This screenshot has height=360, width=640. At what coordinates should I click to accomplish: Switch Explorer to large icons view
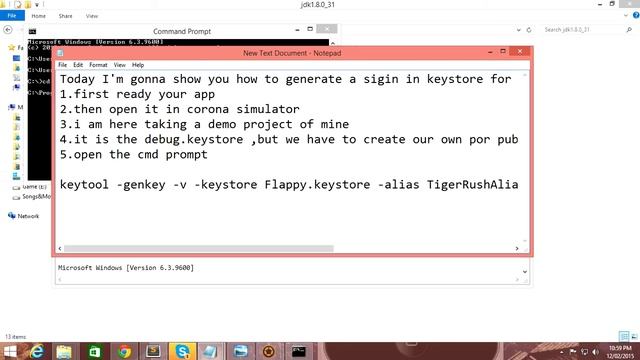(x=634, y=336)
